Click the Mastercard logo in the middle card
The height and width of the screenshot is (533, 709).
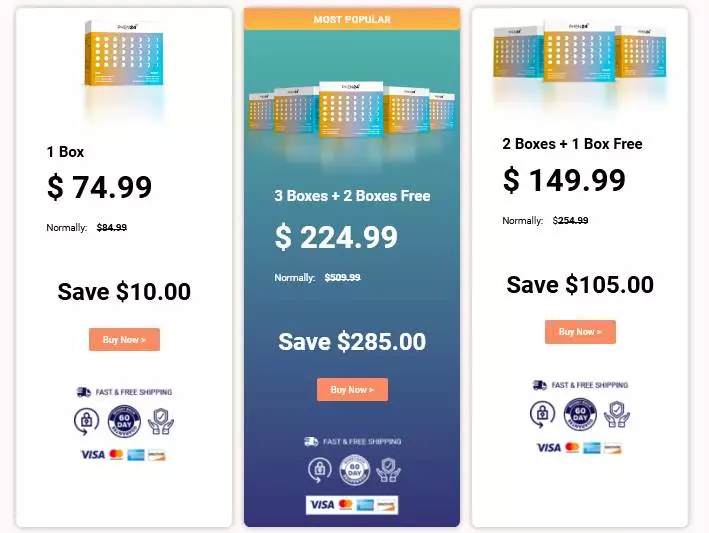345,505
